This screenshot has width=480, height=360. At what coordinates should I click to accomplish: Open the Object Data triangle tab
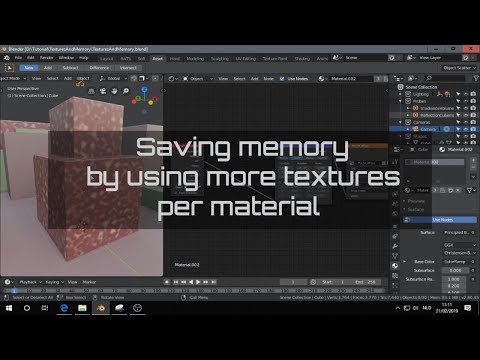(395, 256)
